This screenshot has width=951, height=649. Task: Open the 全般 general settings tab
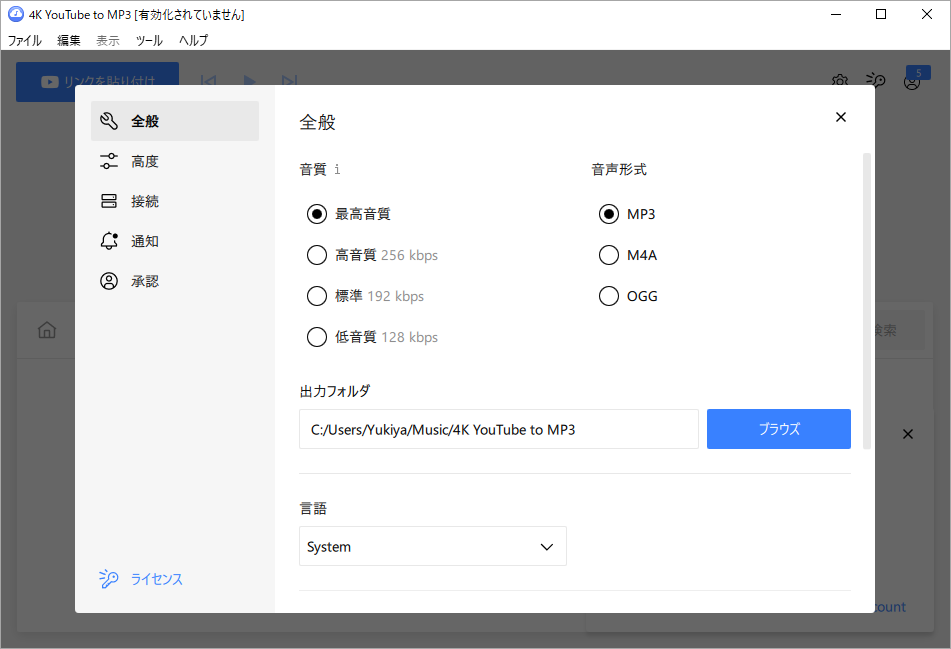tap(175, 121)
